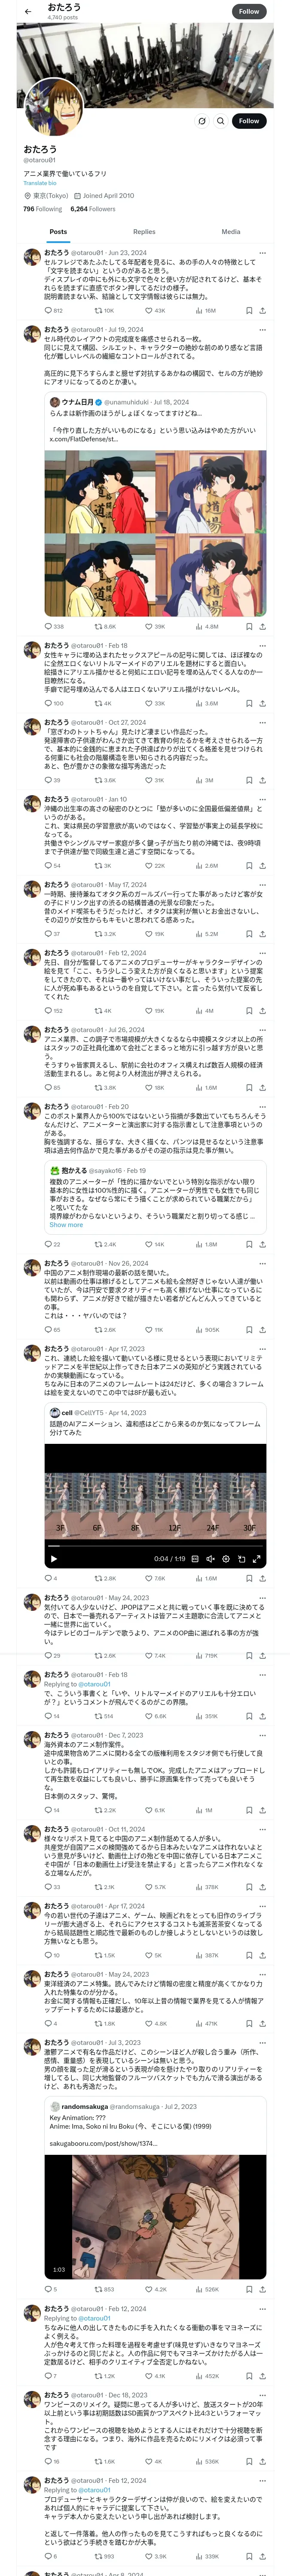Switch to the Replies tab
The image size is (290, 2576).
(x=144, y=232)
